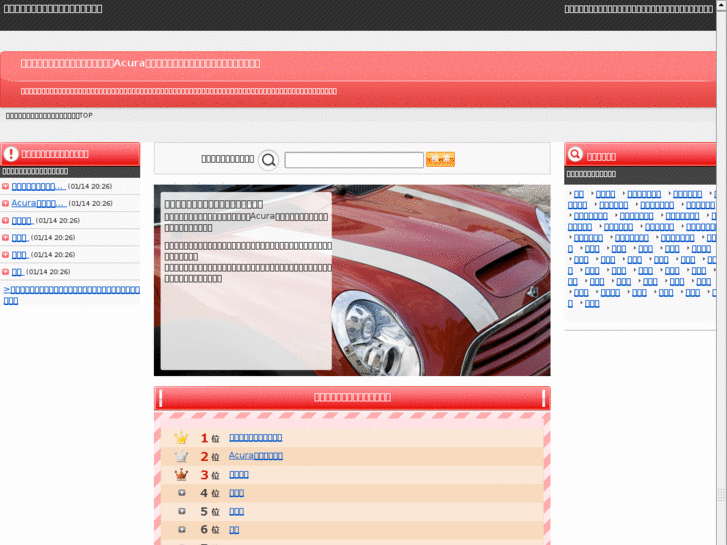Open the first link in left recent list
This screenshot has width=727, height=545.
(x=38, y=186)
